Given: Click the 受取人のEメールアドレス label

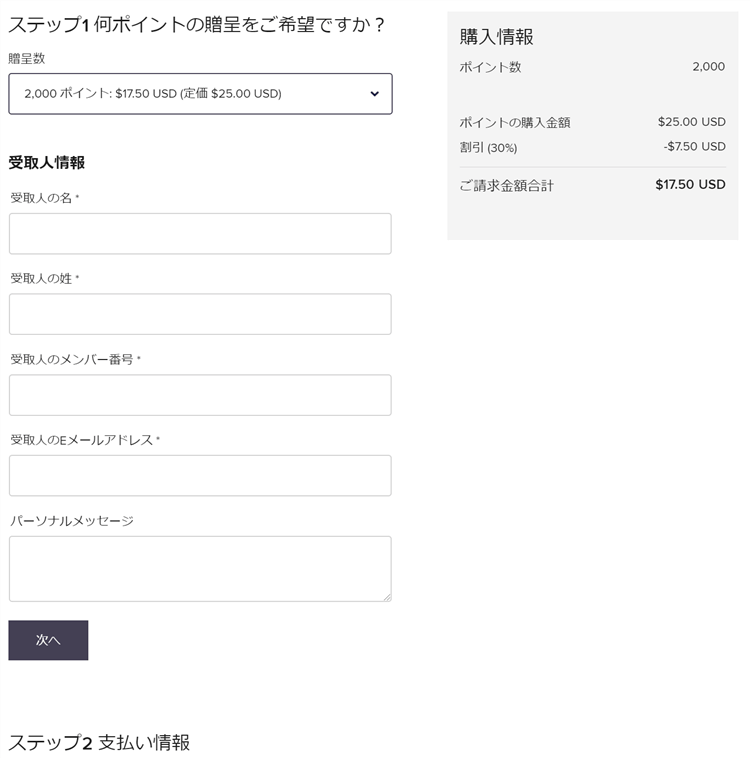Looking at the screenshot, I should pos(82,440).
